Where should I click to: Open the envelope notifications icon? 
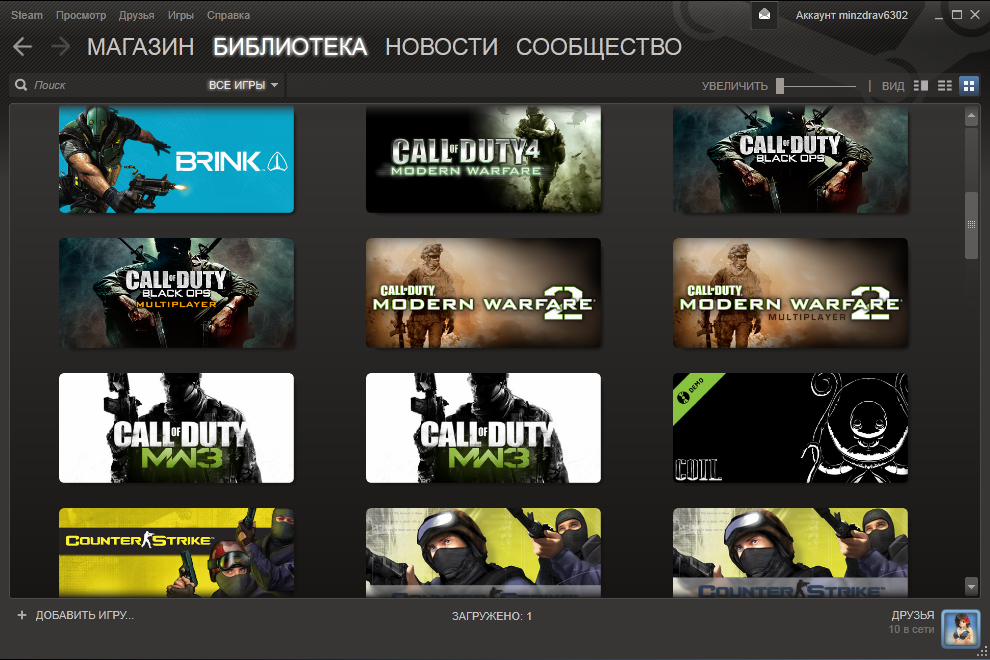[764, 15]
